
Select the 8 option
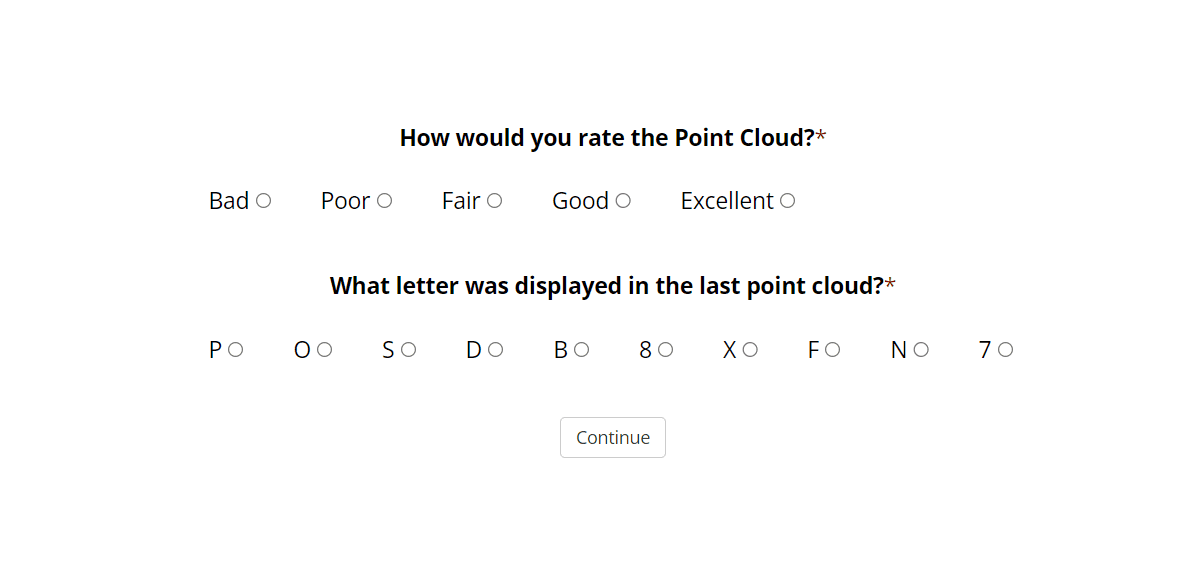pyautogui.click(x=665, y=350)
